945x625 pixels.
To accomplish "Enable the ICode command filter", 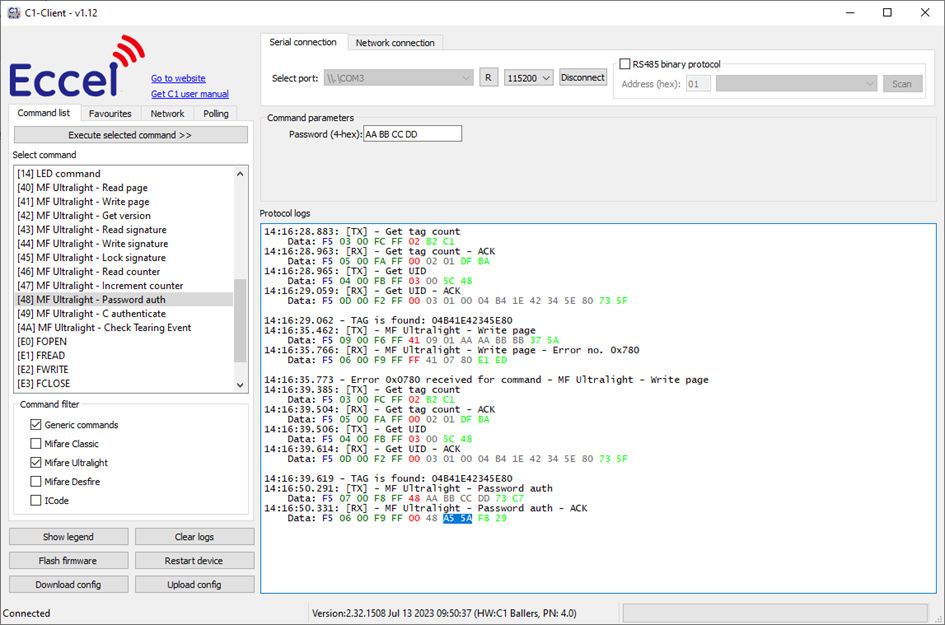I will tap(36, 499).
